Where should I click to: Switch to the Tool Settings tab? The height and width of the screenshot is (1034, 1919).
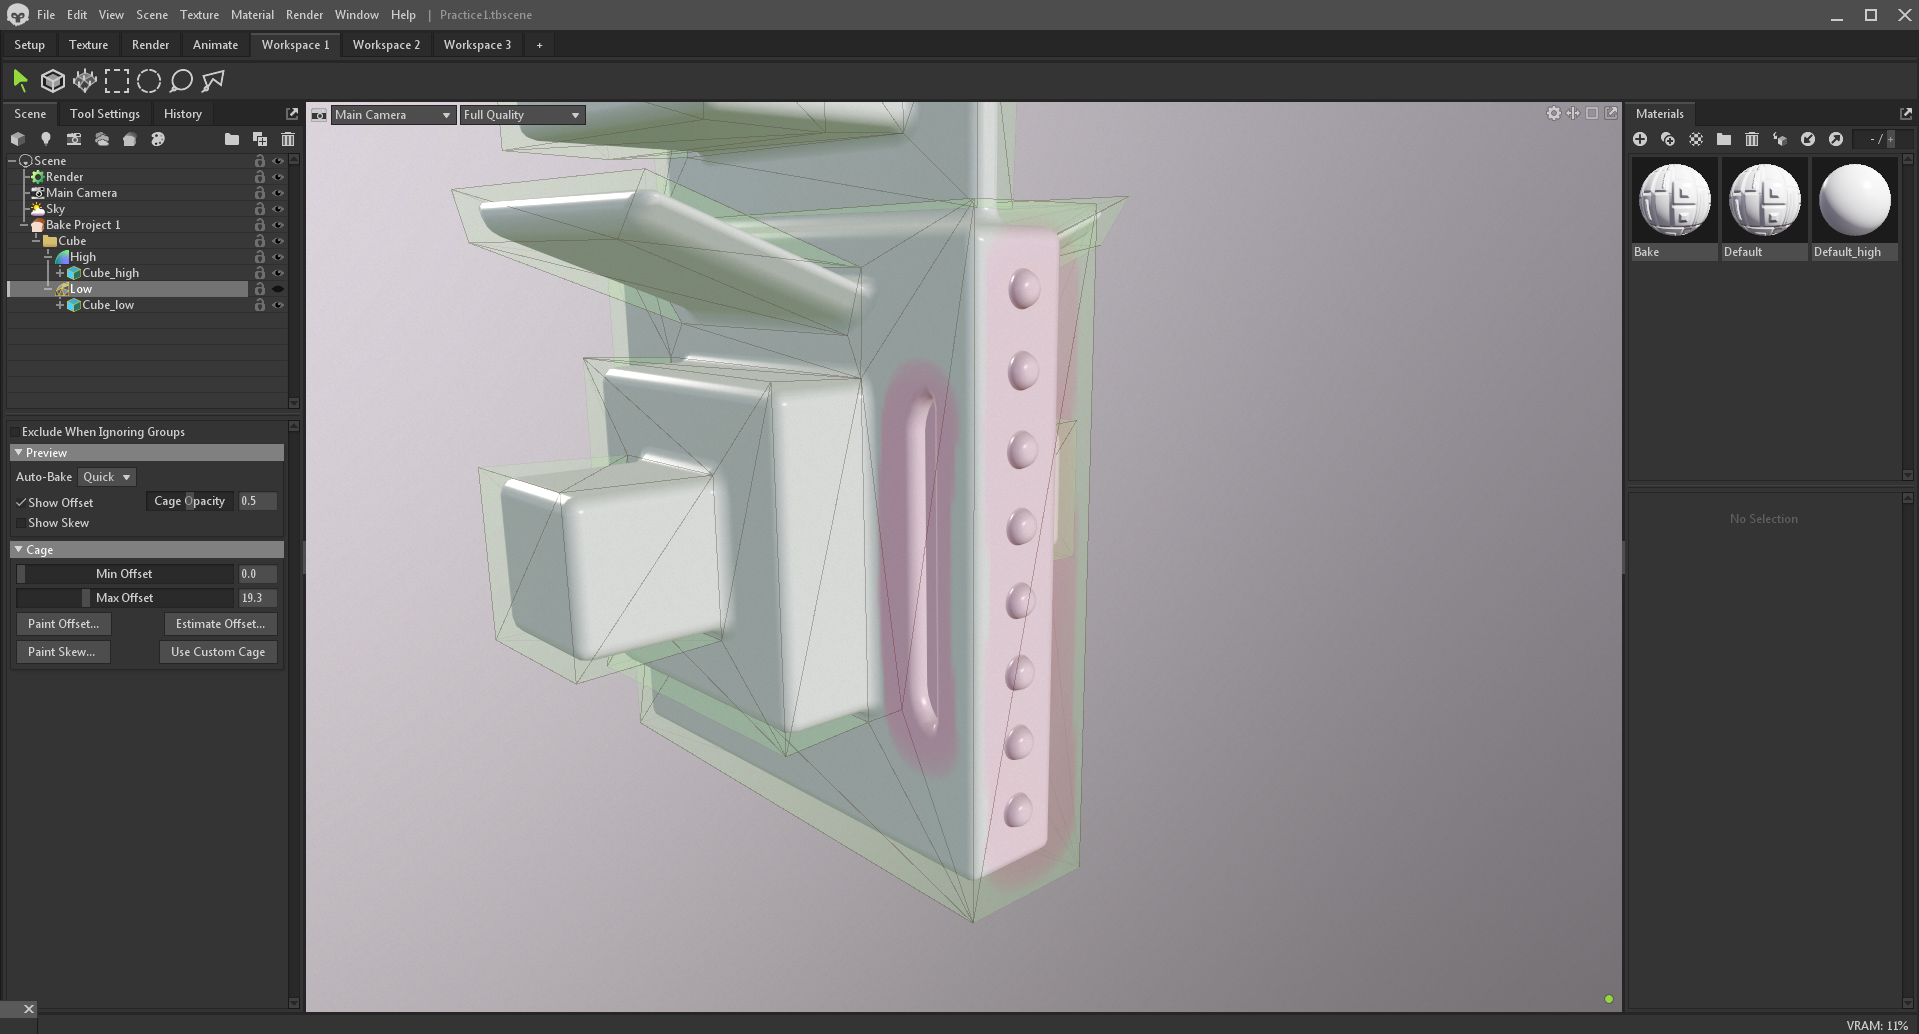105,114
